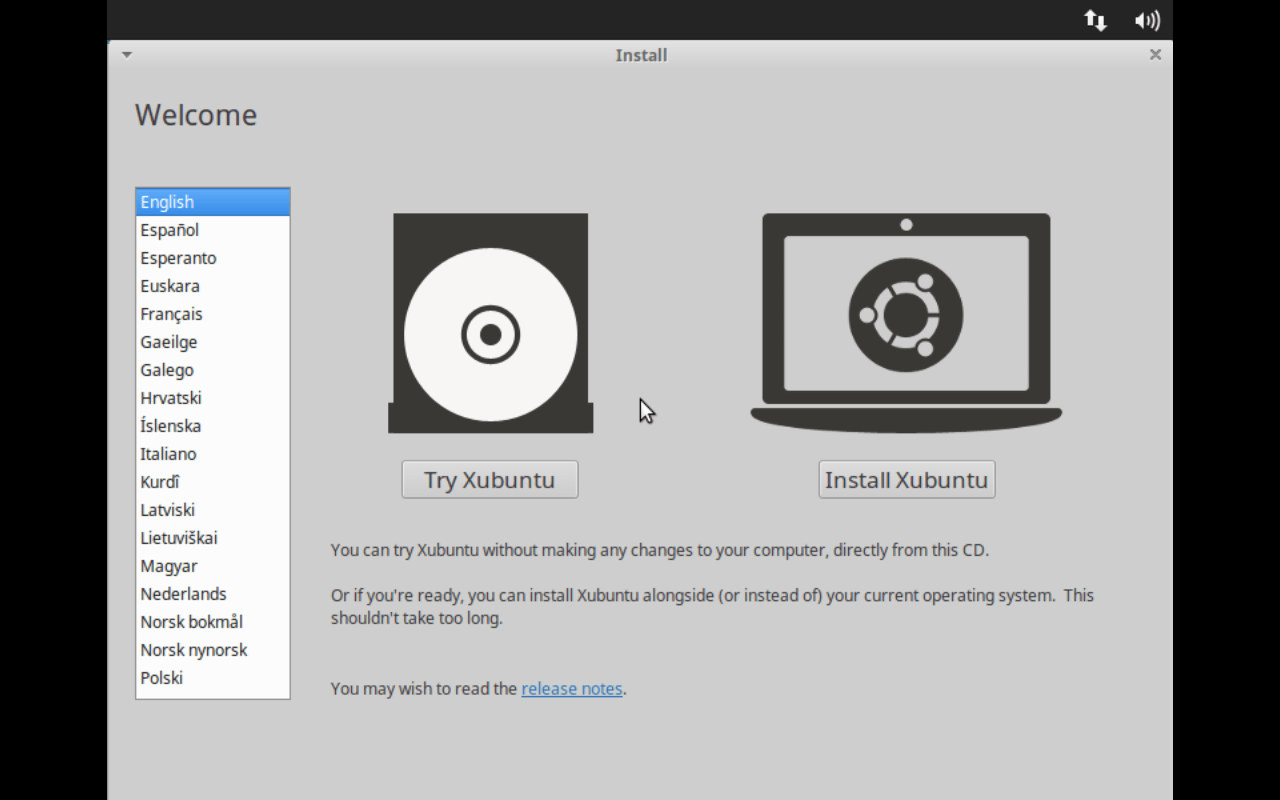Select Kurdî in the language list

point(213,482)
